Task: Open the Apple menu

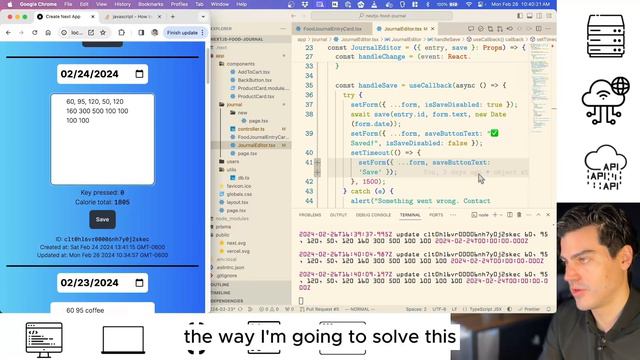Action: 10,4
